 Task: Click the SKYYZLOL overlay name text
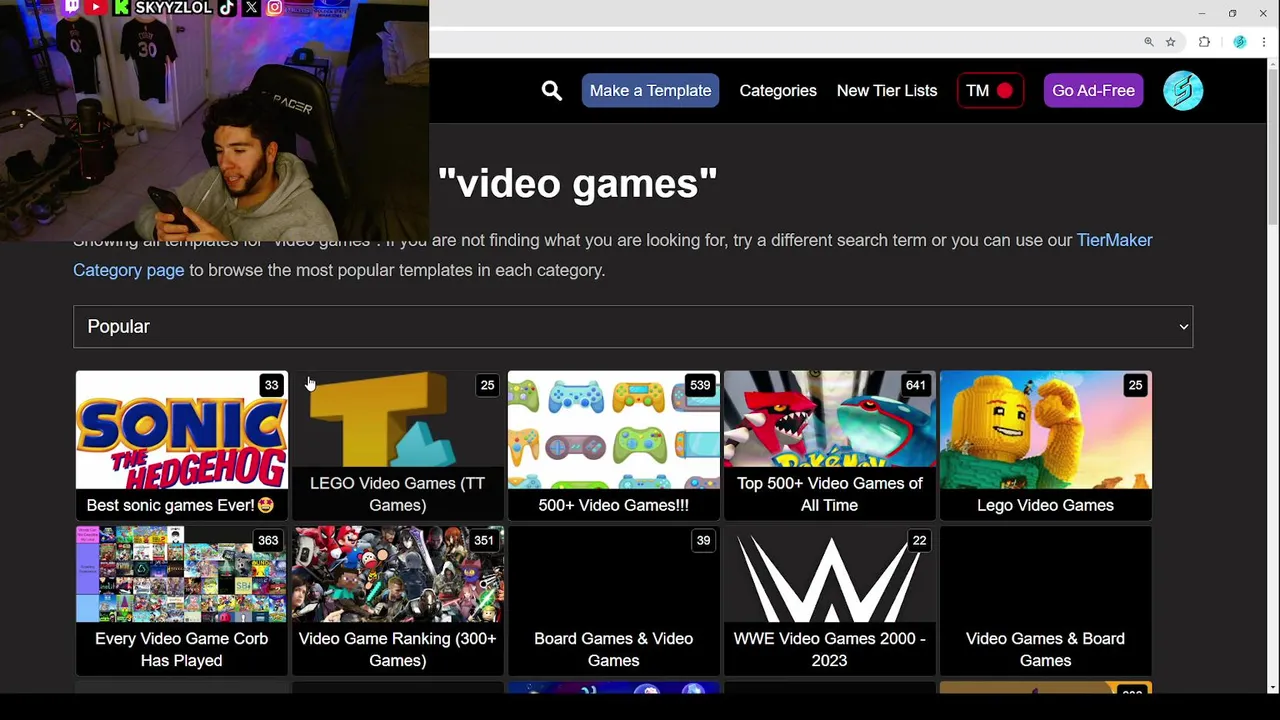tap(173, 7)
